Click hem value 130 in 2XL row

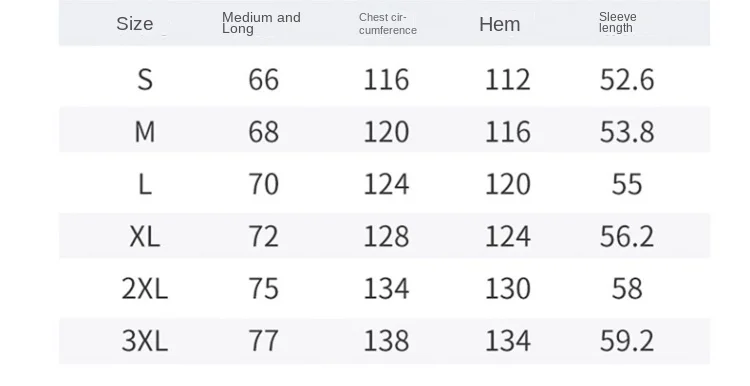pyautogui.click(x=508, y=288)
